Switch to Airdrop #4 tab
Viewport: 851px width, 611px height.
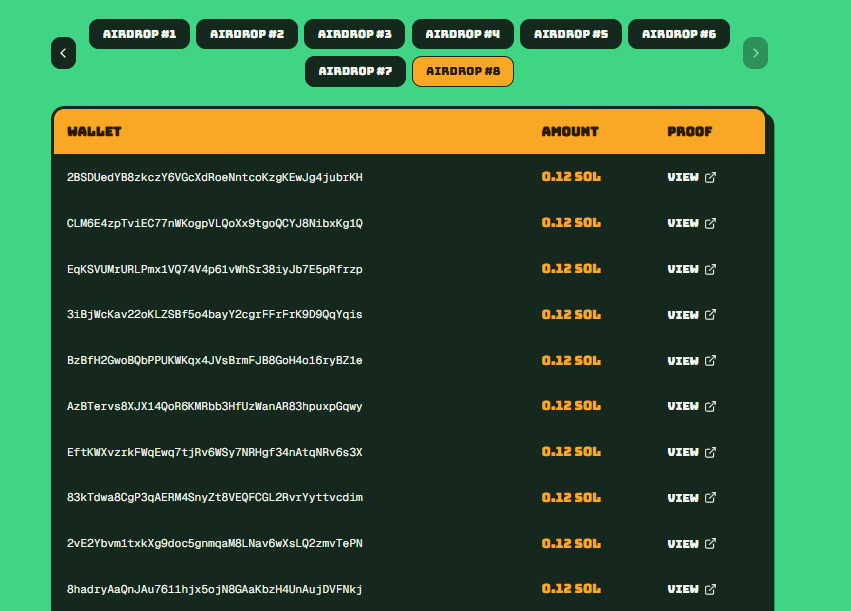point(463,34)
